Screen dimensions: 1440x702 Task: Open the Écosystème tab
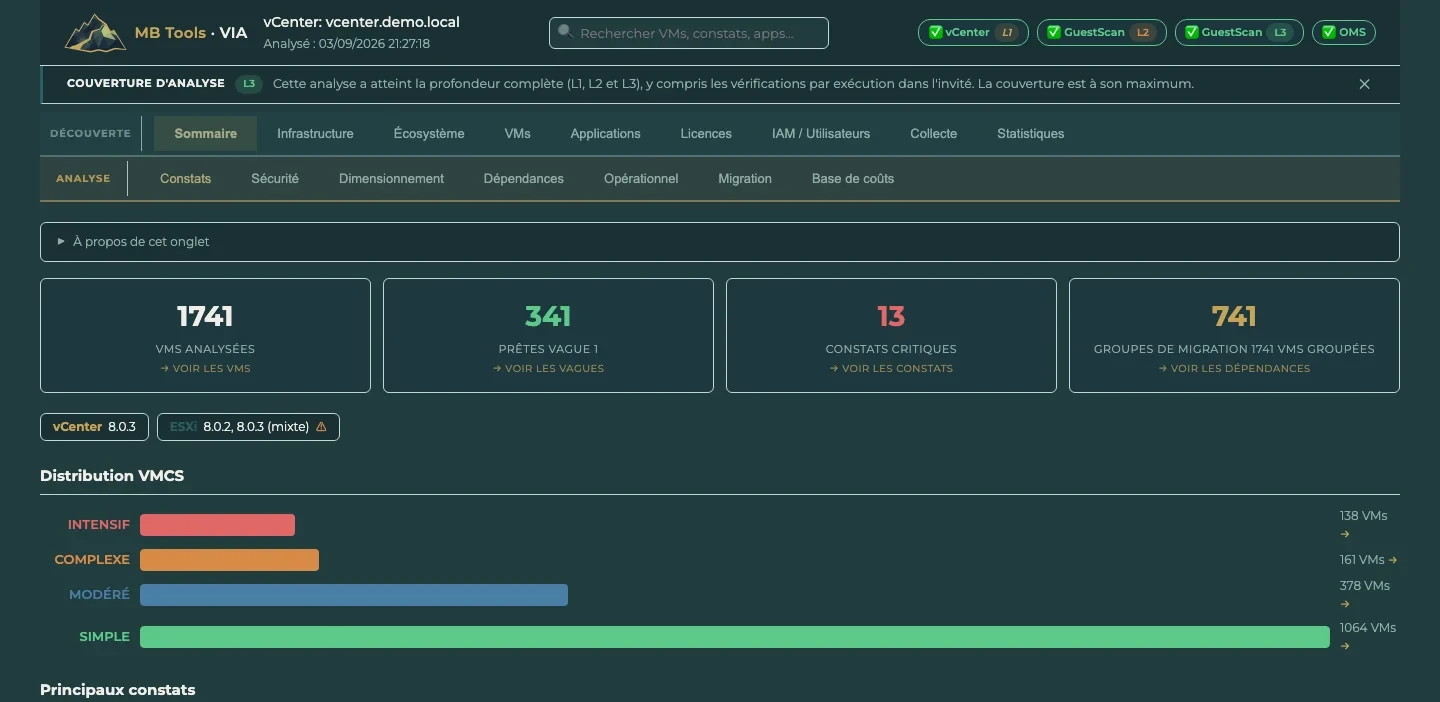pyautogui.click(x=429, y=133)
